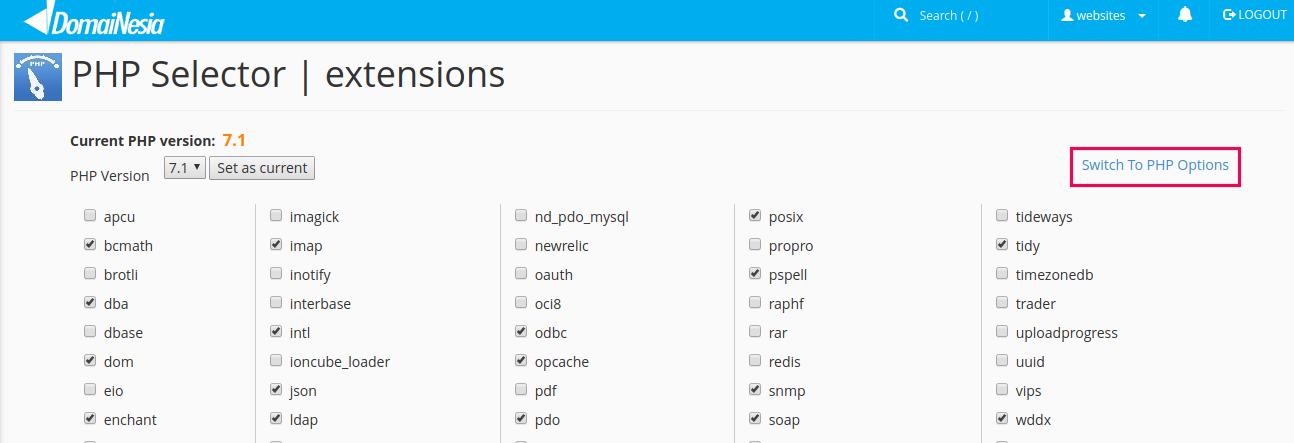
Task: Click the LOGOUT link
Action: pos(1255,15)
